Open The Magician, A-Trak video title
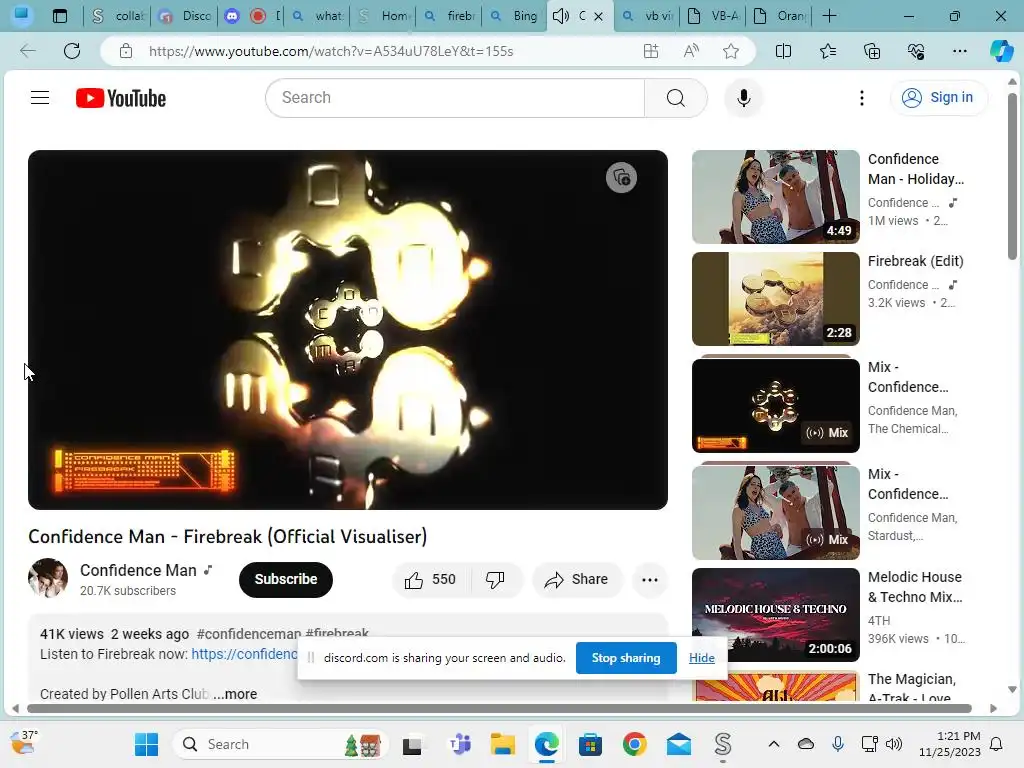Viewport: 1024px width, 768px height. (x=912, y=688)
